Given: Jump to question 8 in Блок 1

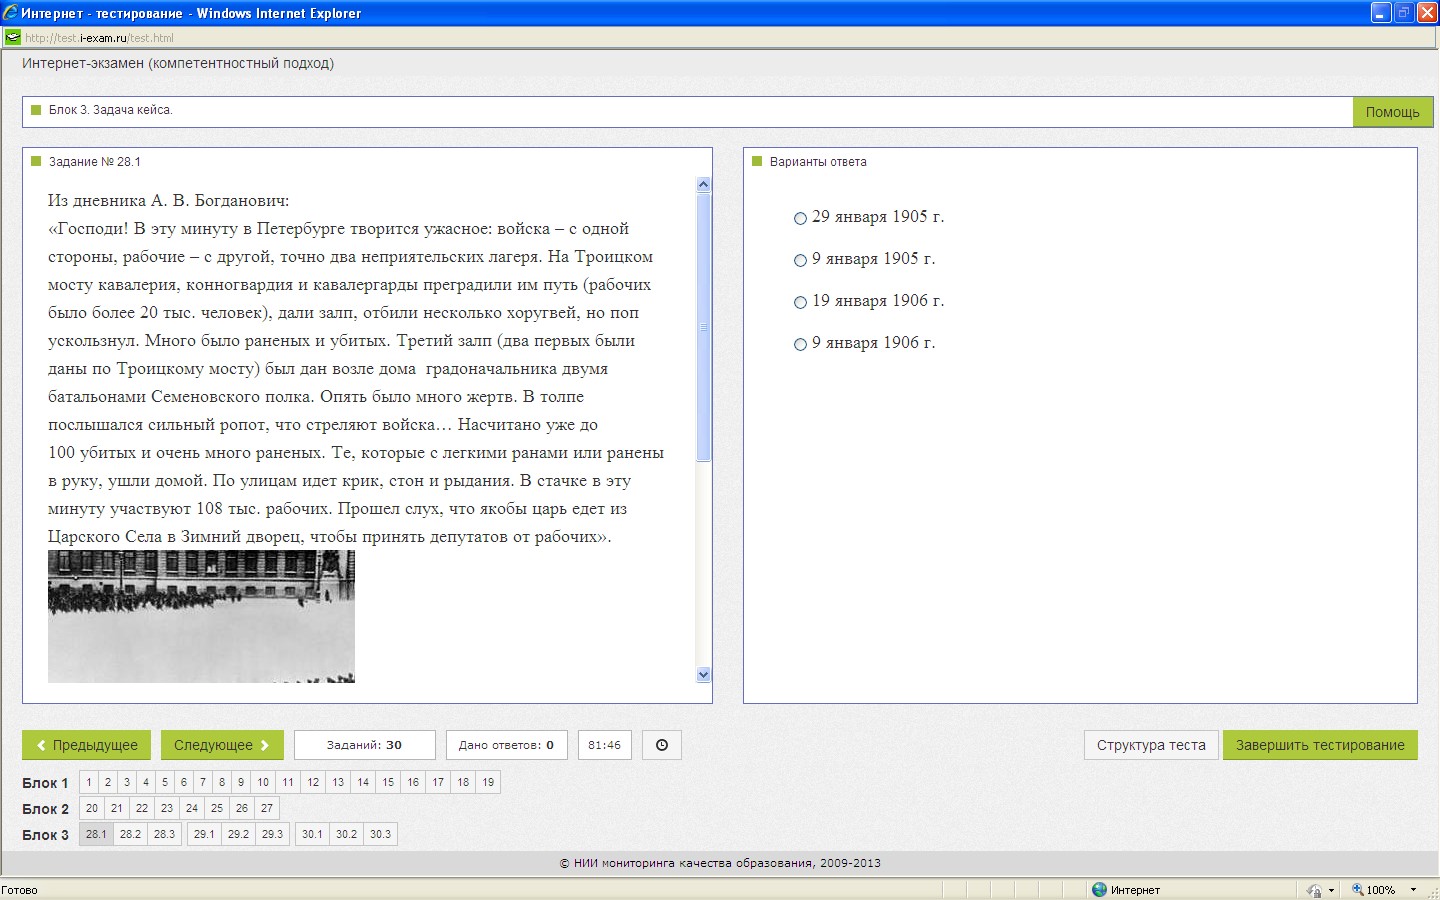Looking at the screenshot, I should click(222, 782).
